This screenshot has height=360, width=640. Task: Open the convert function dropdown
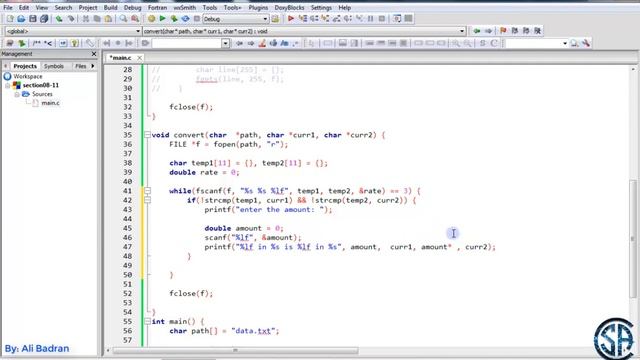click(x=462, y=31)
